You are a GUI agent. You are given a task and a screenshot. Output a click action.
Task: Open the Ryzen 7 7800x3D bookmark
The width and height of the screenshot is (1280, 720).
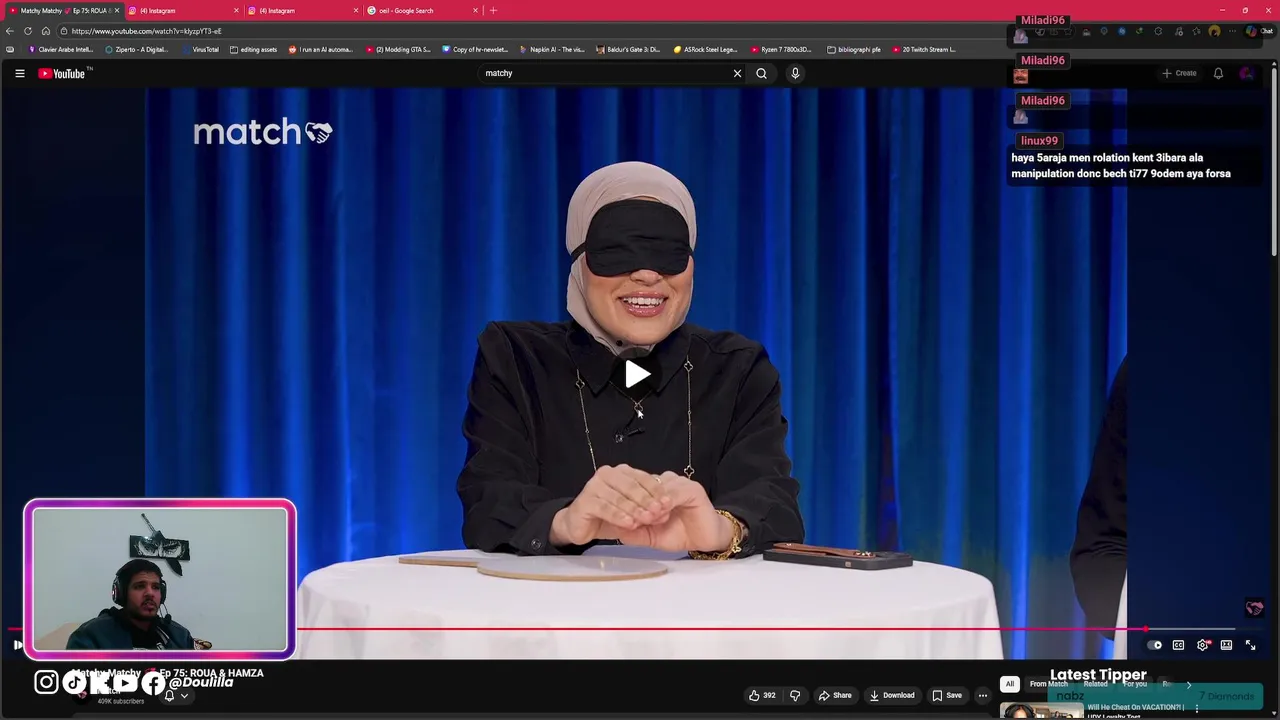pos(782,49)
